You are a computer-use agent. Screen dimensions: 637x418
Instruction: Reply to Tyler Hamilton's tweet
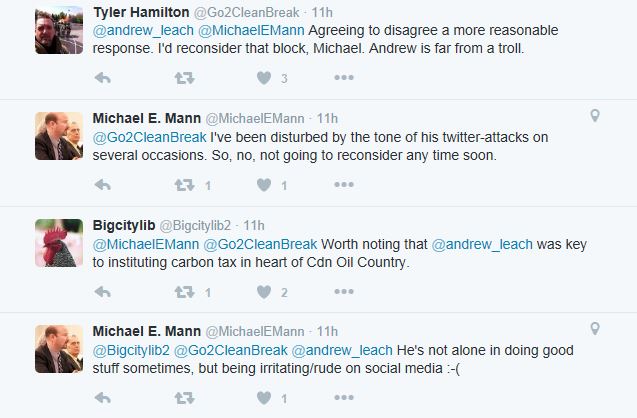coord(102,78)
